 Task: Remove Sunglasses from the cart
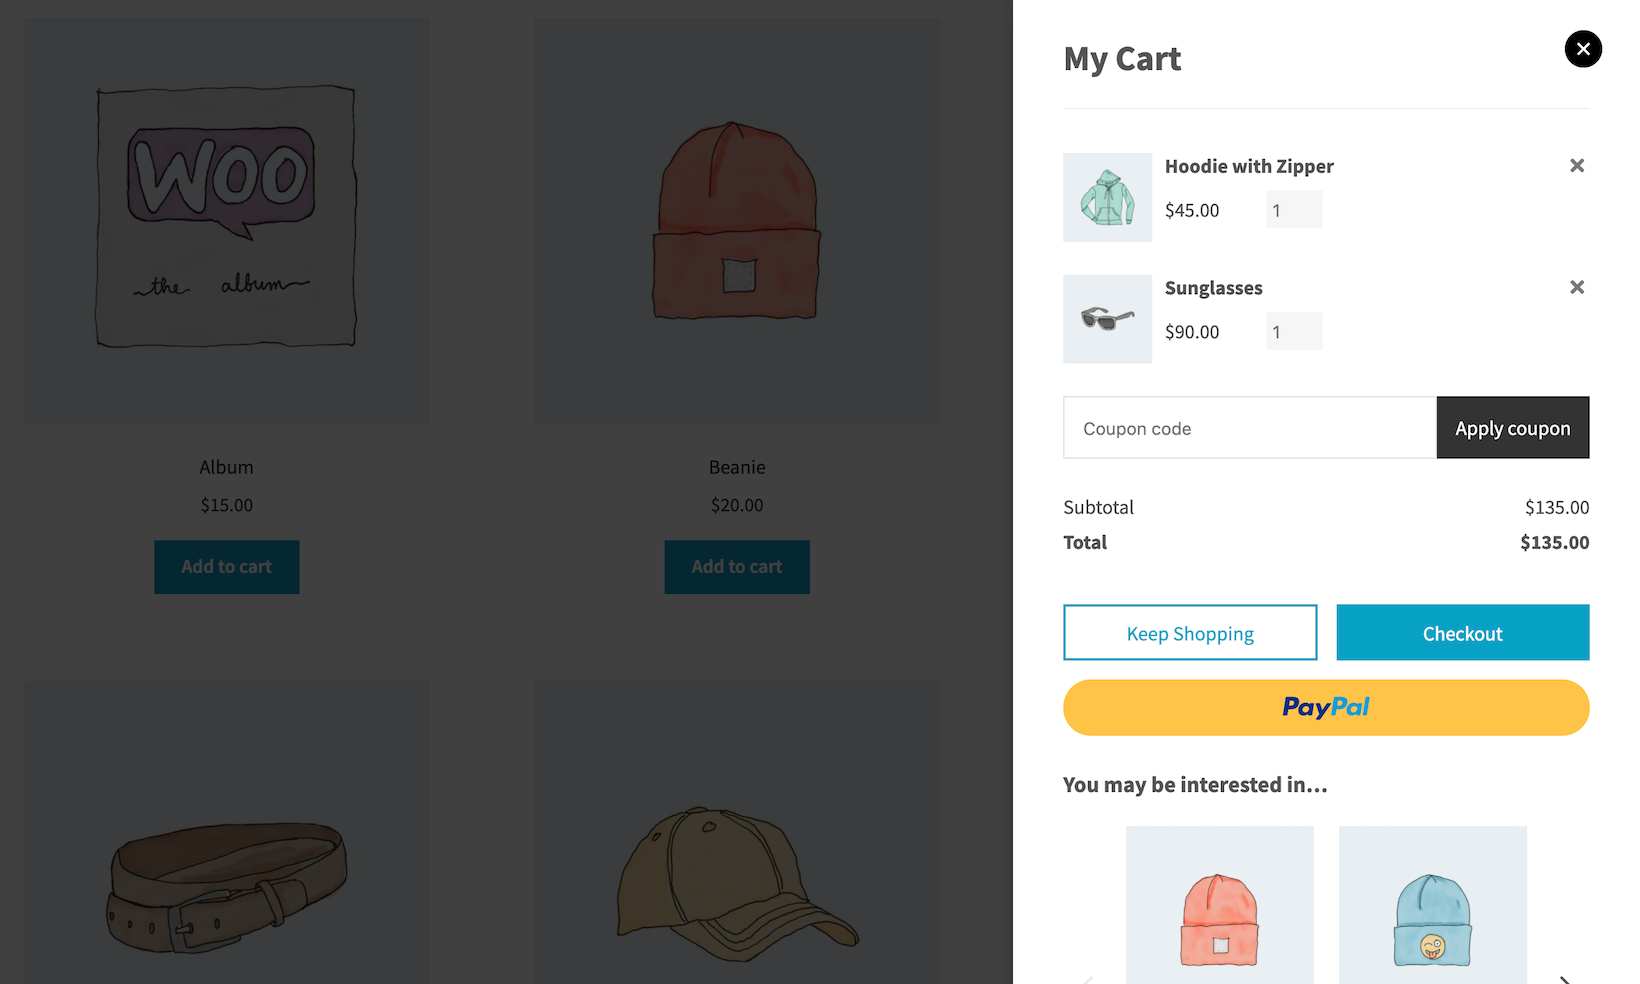[1577, 288]
